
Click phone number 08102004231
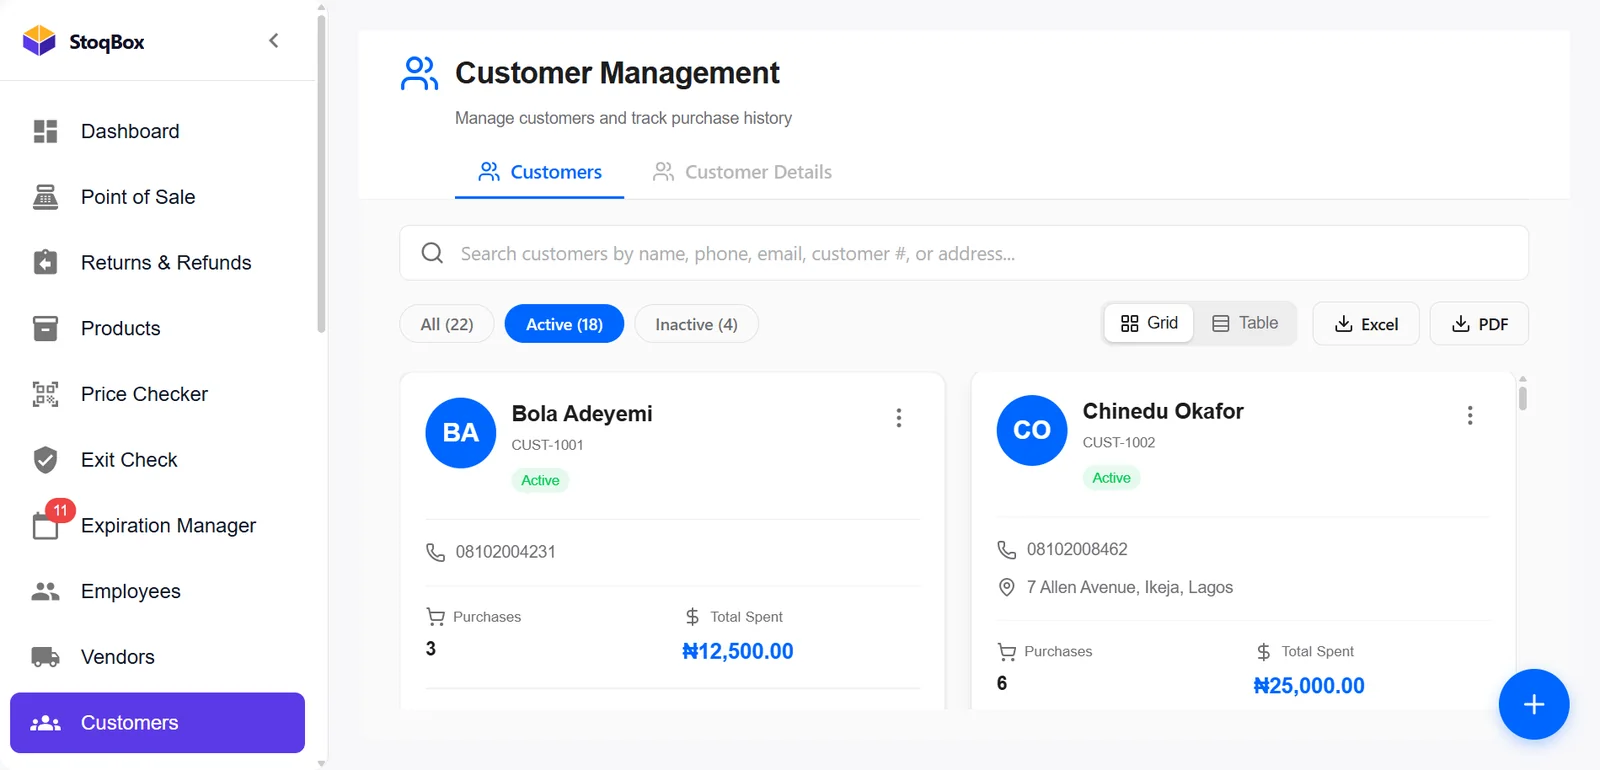[x=506, y=552]
